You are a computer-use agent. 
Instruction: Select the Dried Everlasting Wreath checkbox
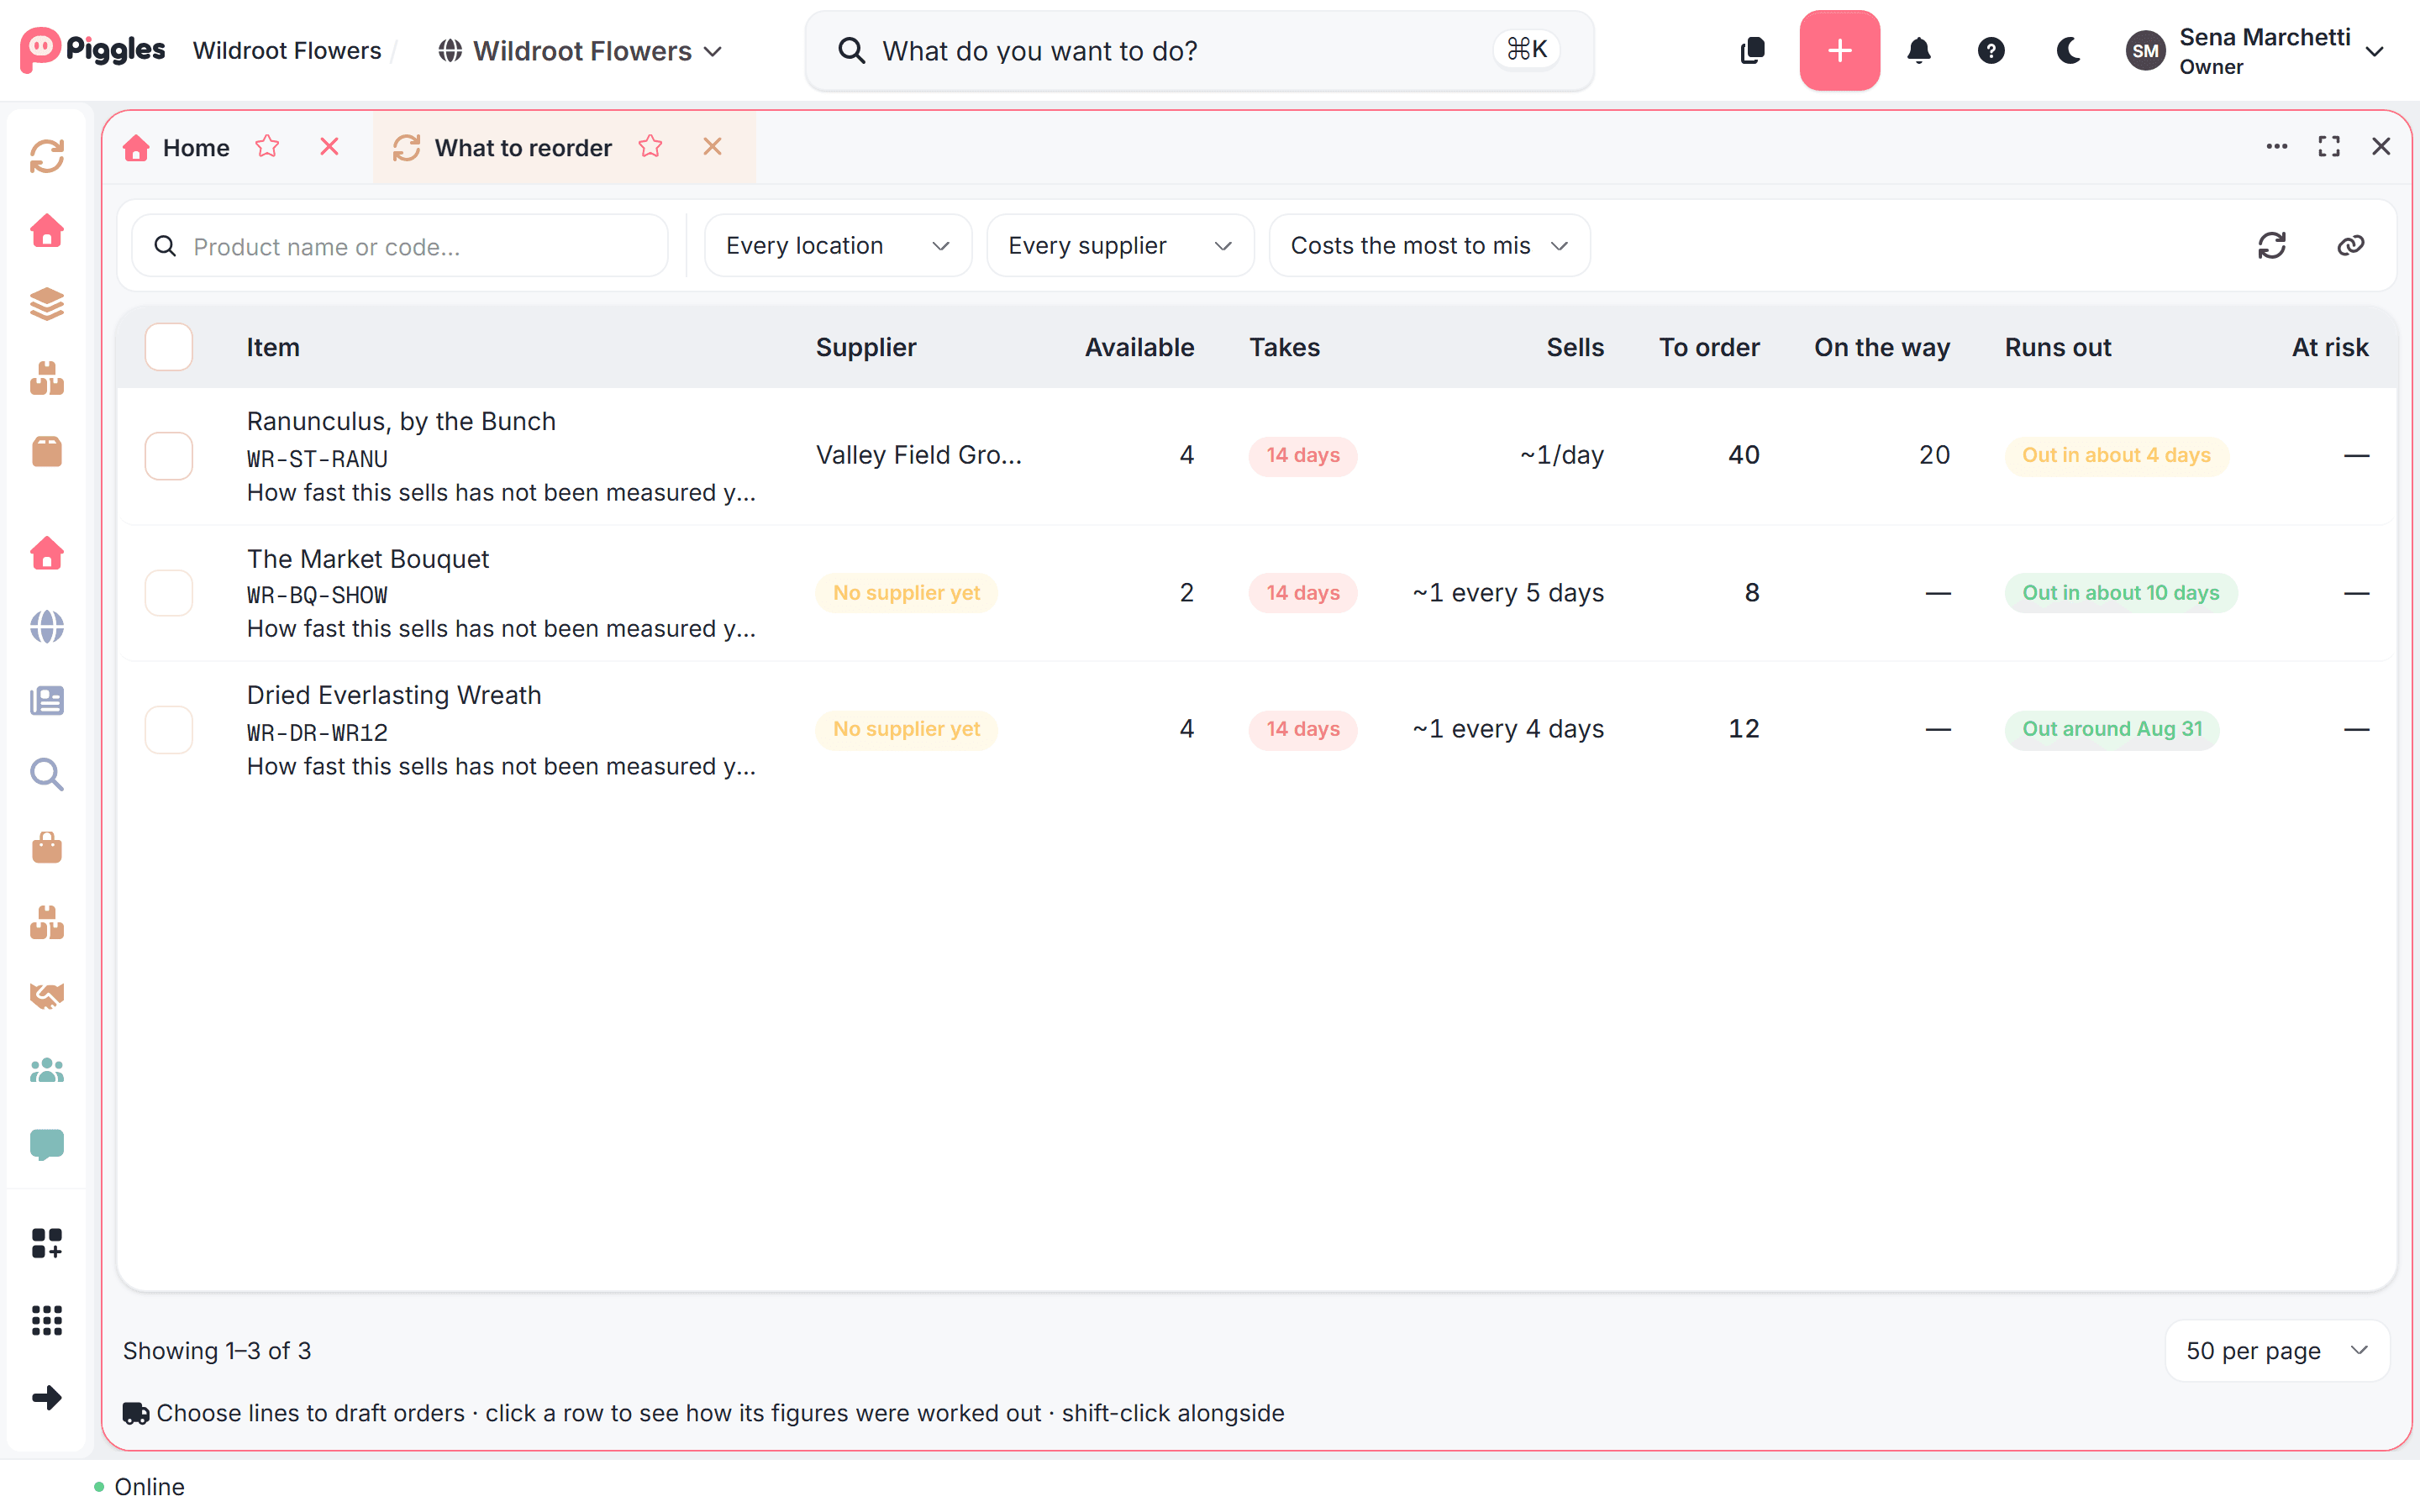[168, 730]
